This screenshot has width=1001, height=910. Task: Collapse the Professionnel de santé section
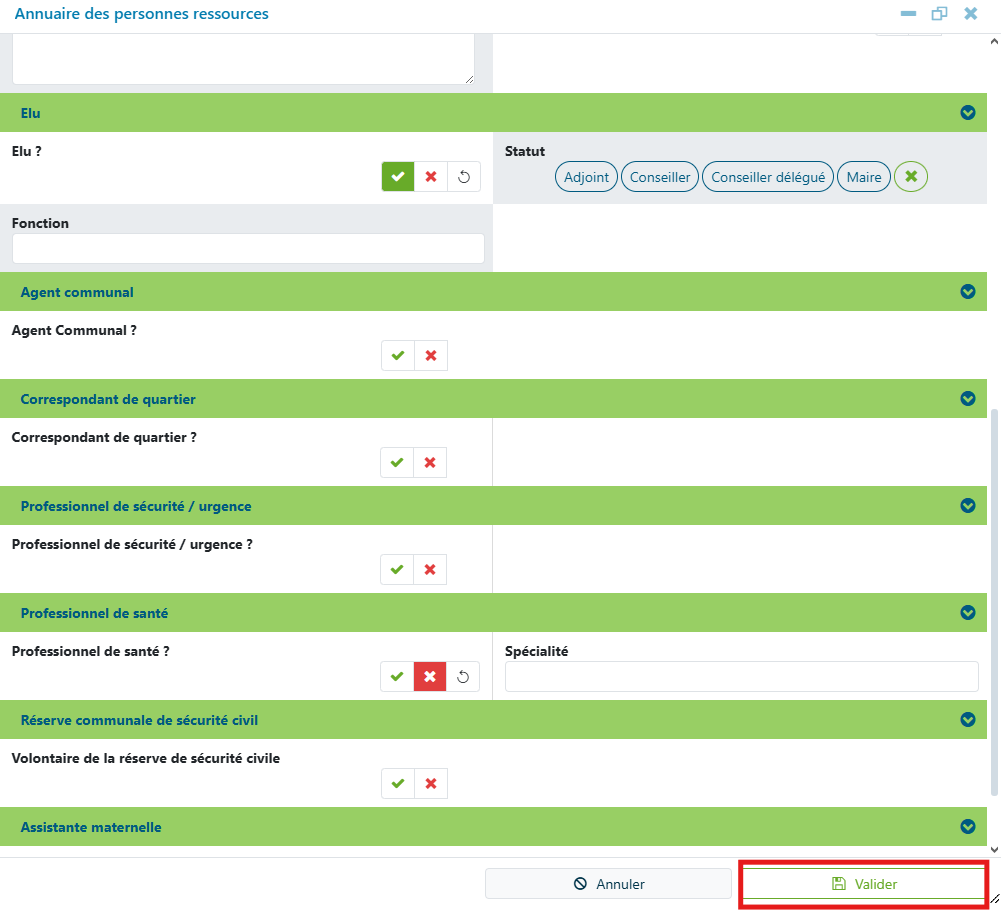(968, 612)
